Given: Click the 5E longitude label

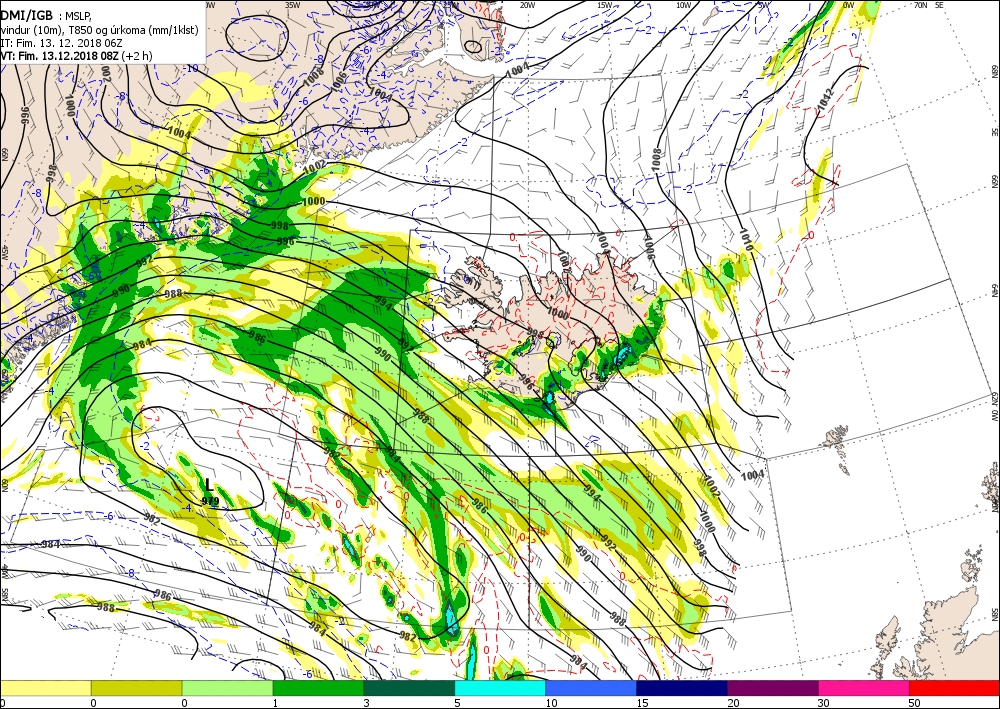Looking at the screenshot, I should click(939, 5).
